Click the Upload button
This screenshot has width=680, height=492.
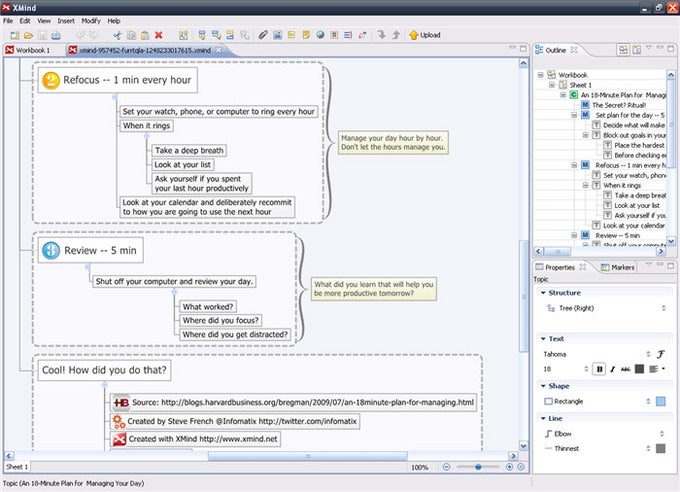point(425,35)
